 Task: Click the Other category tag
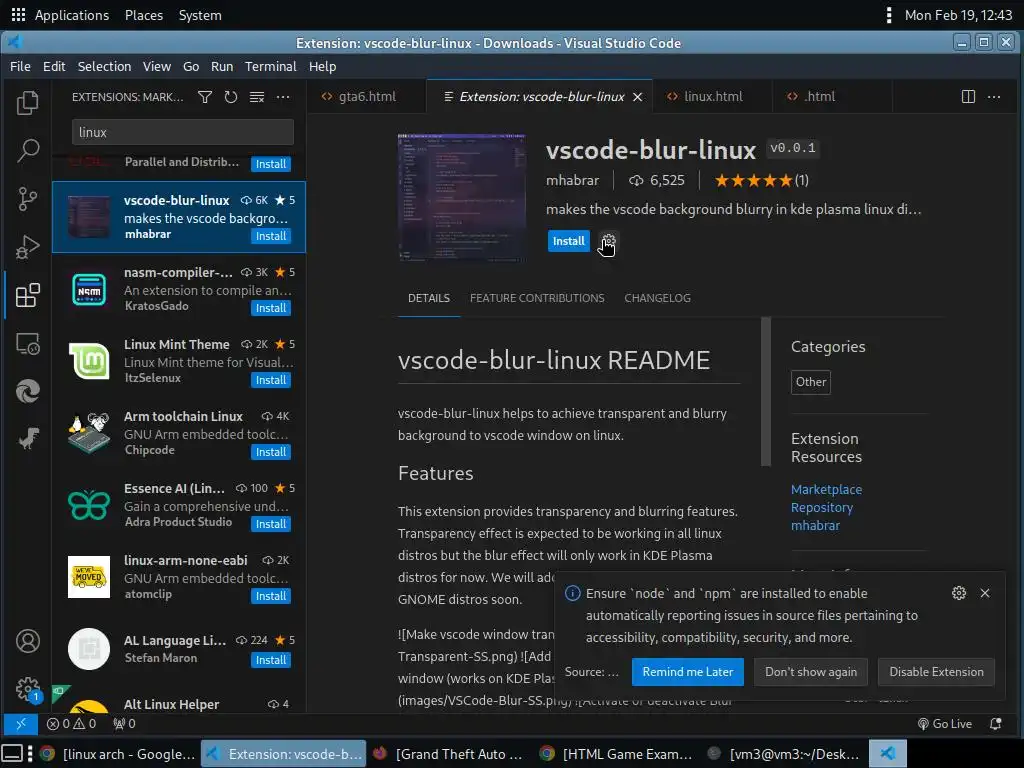coord(810,382)
